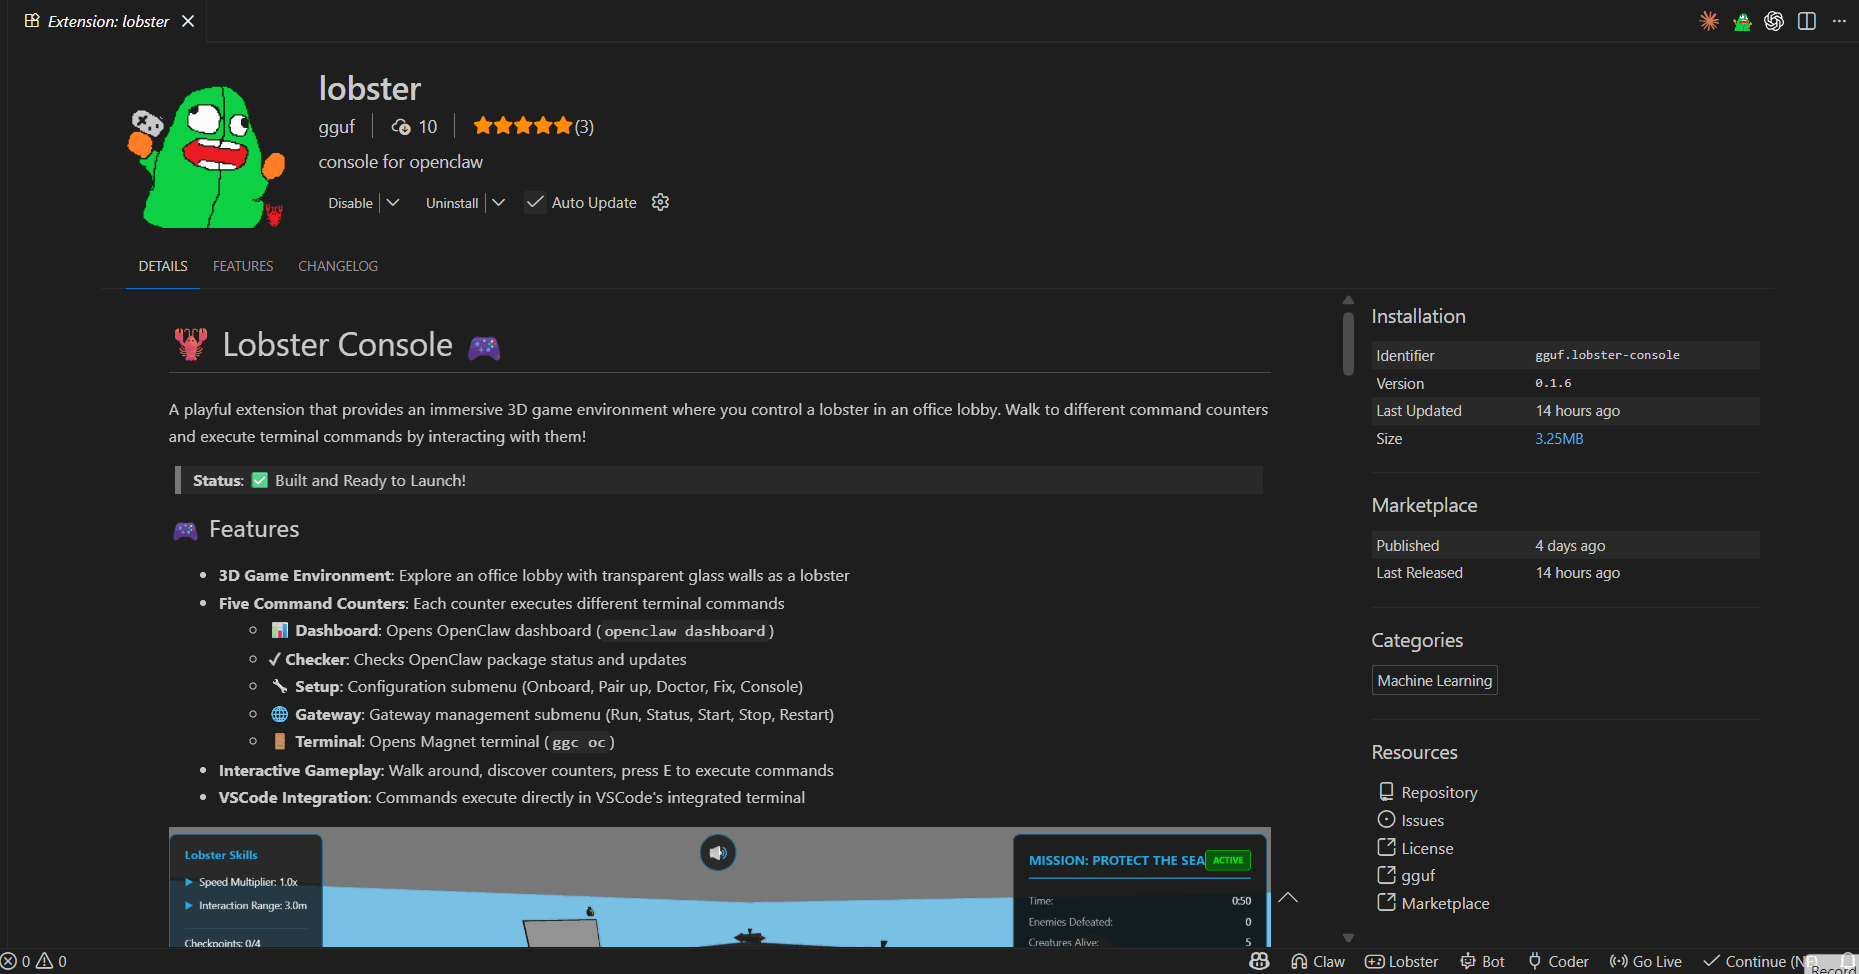1859x974 pixels.
Task: Open the warnings count in status bar
Action: (52, 961)
